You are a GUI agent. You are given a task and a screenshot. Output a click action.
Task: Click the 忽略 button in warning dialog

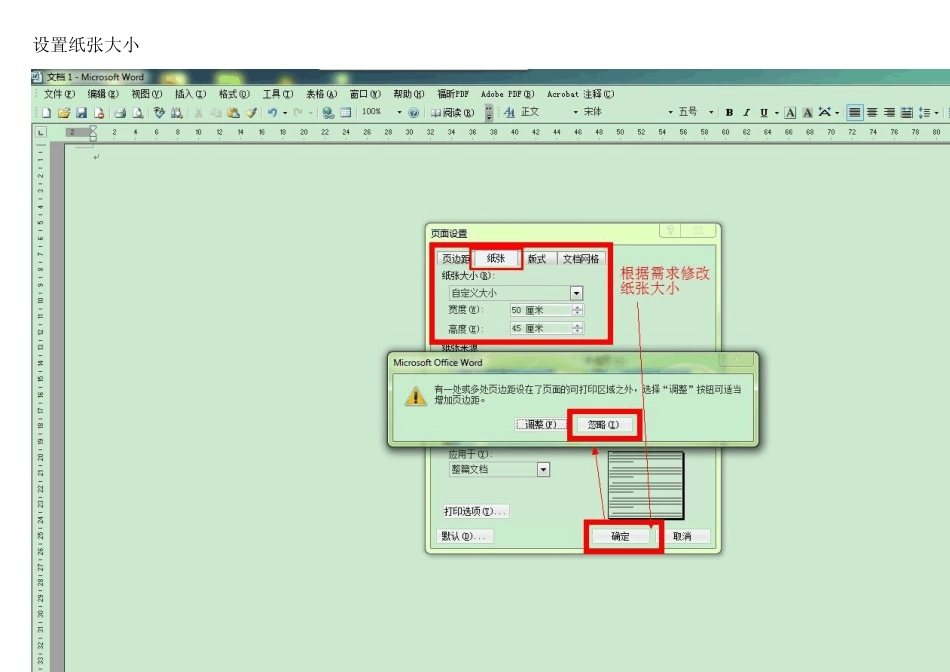[603, 425]
